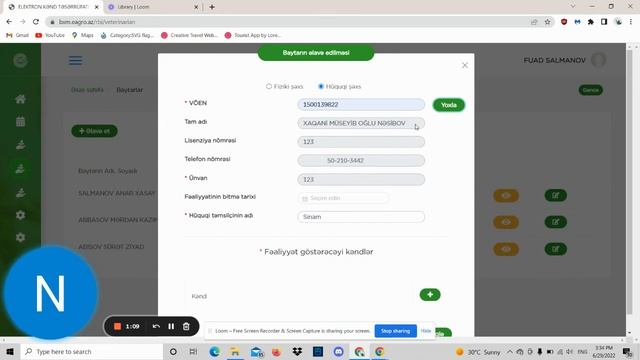Select the Fiziki şəxs radio option
Viewport: 640px width, 360px height.
pos(269,87)
